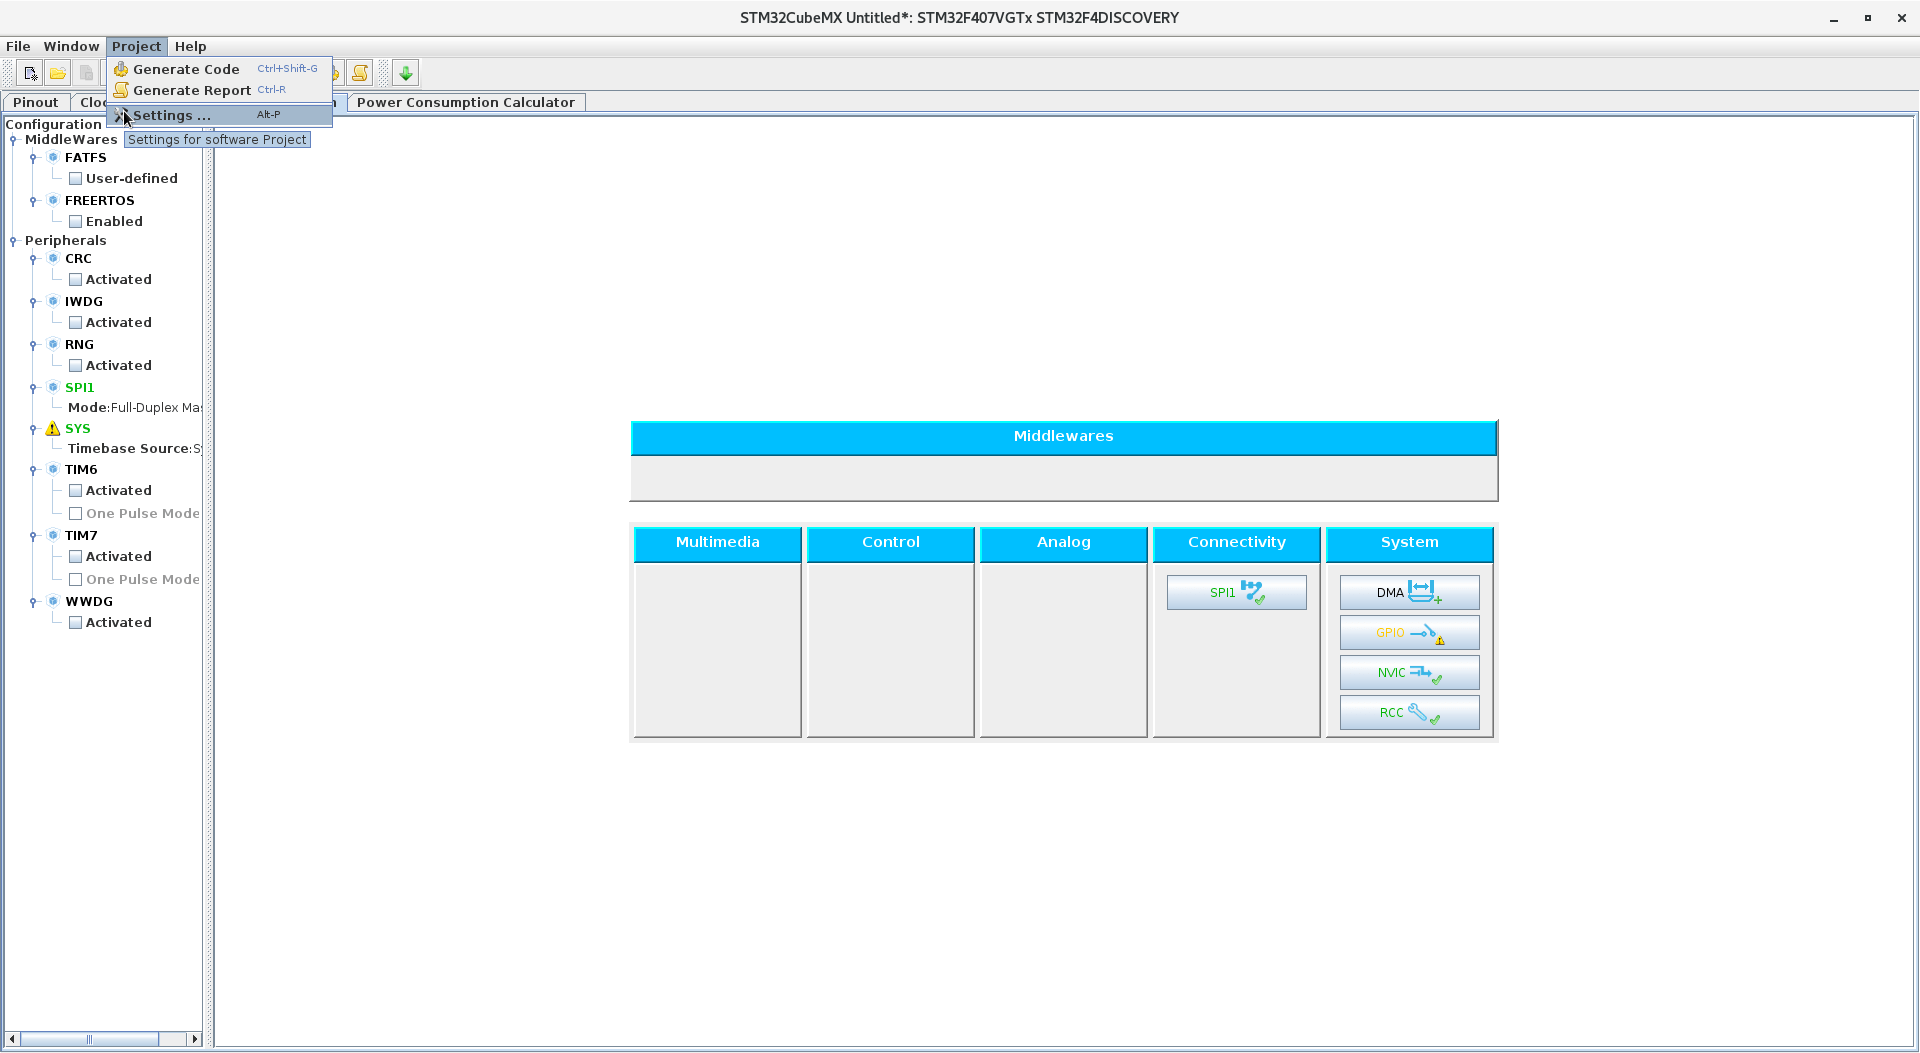Click the SPI1 peripheral cube icon

click(53, 387)
